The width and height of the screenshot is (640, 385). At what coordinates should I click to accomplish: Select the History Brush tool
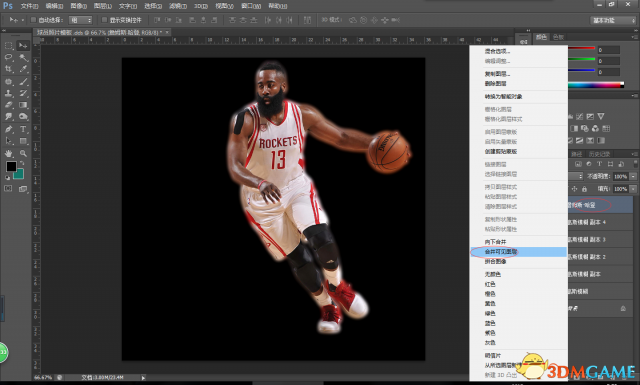tap(23, 93)
